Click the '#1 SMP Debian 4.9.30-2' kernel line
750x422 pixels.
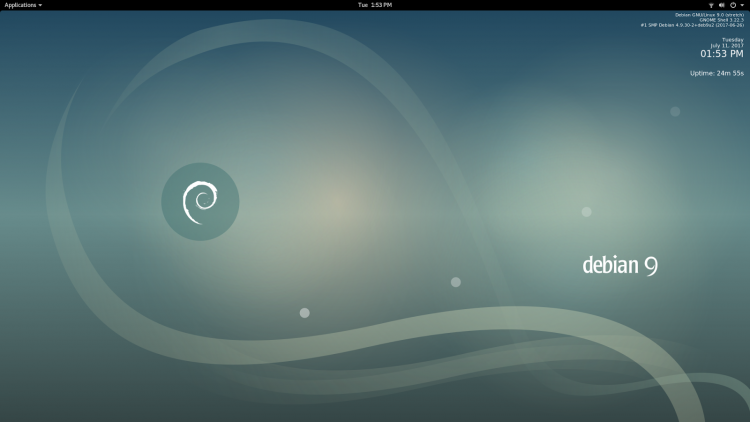[x=692, y=25]
